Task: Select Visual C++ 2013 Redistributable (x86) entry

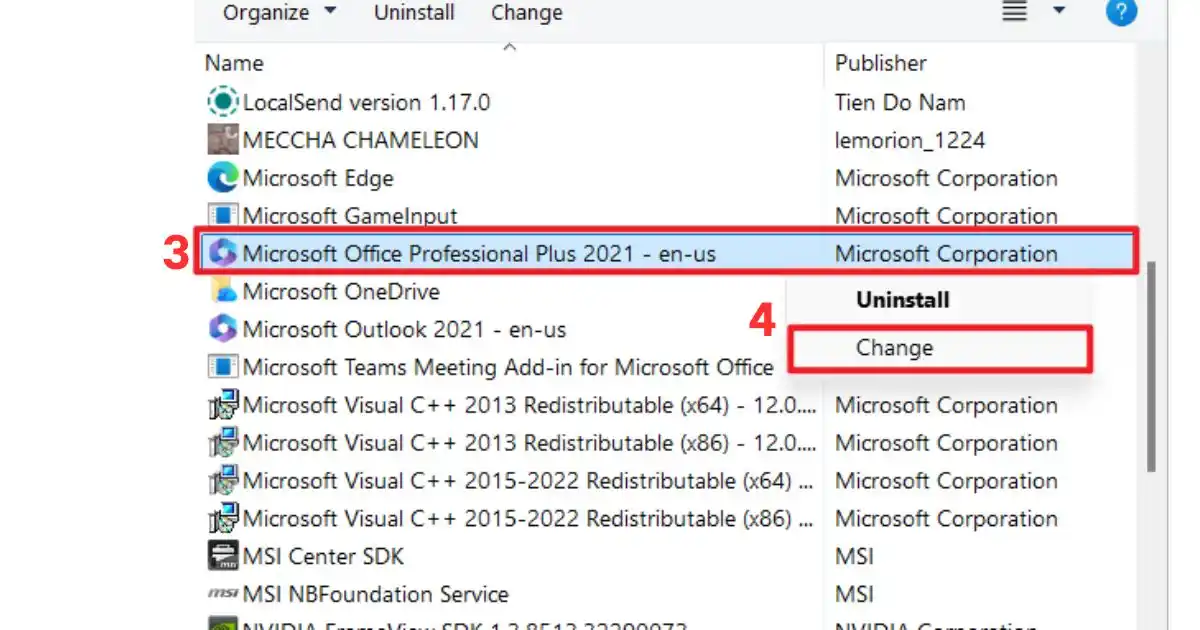Action: click(530, 443)
